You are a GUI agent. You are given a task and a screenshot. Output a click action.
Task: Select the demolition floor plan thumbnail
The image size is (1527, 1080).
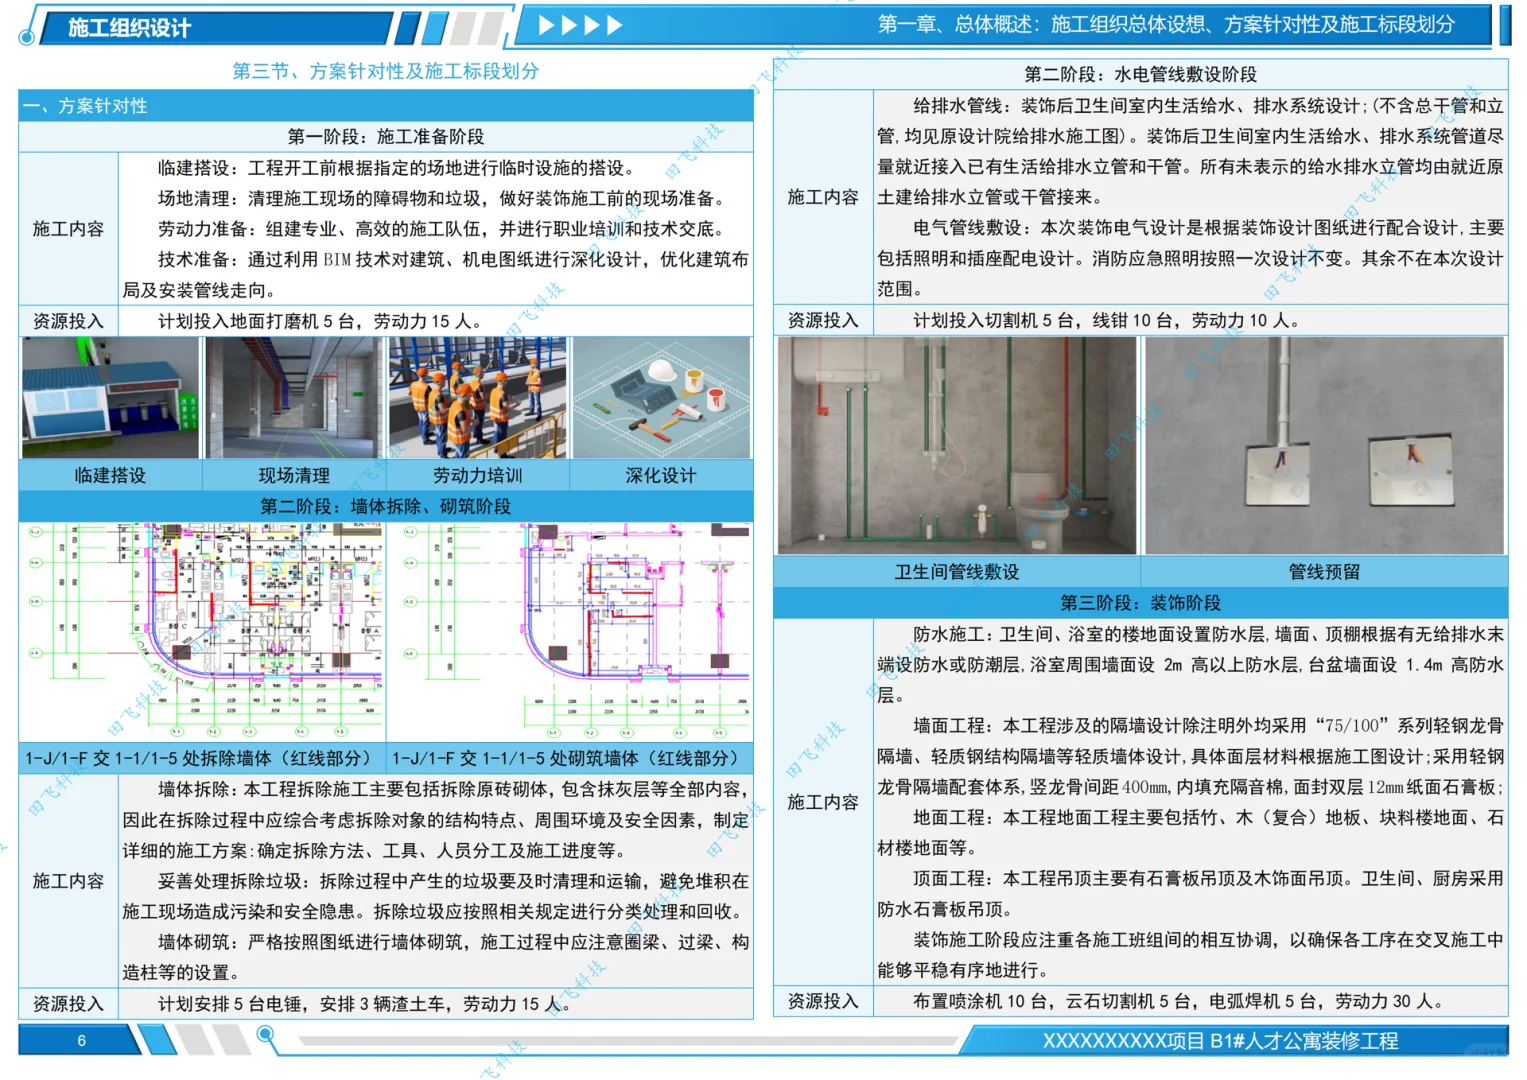200,630
